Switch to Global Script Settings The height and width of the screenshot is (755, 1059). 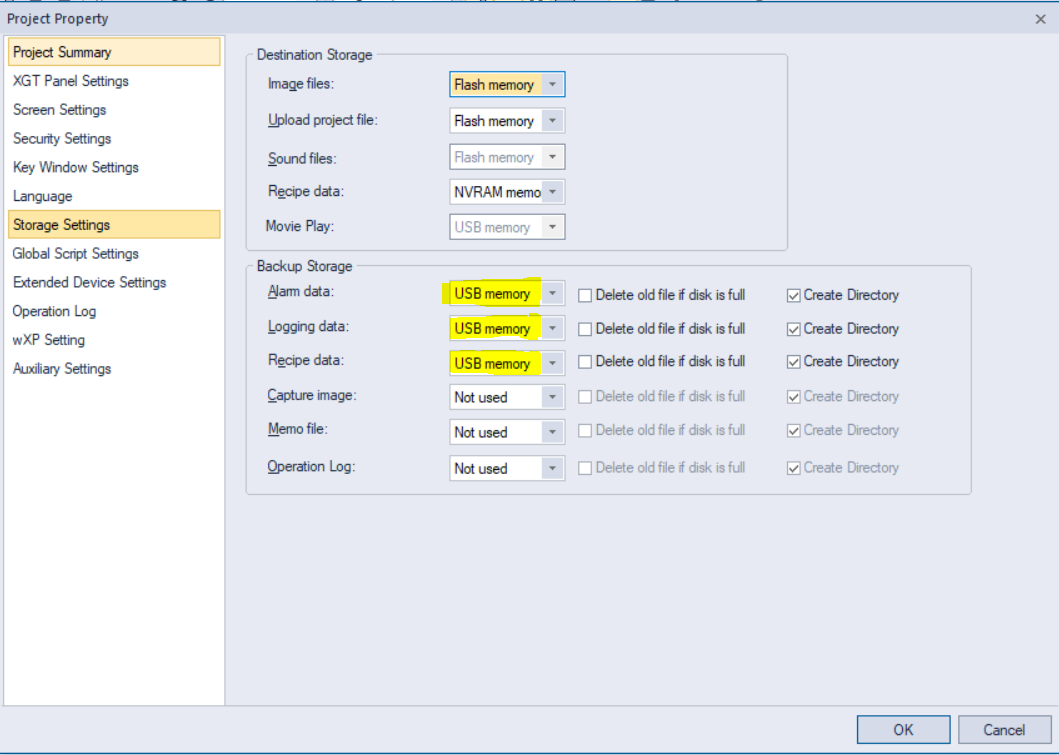click(79, 253)
